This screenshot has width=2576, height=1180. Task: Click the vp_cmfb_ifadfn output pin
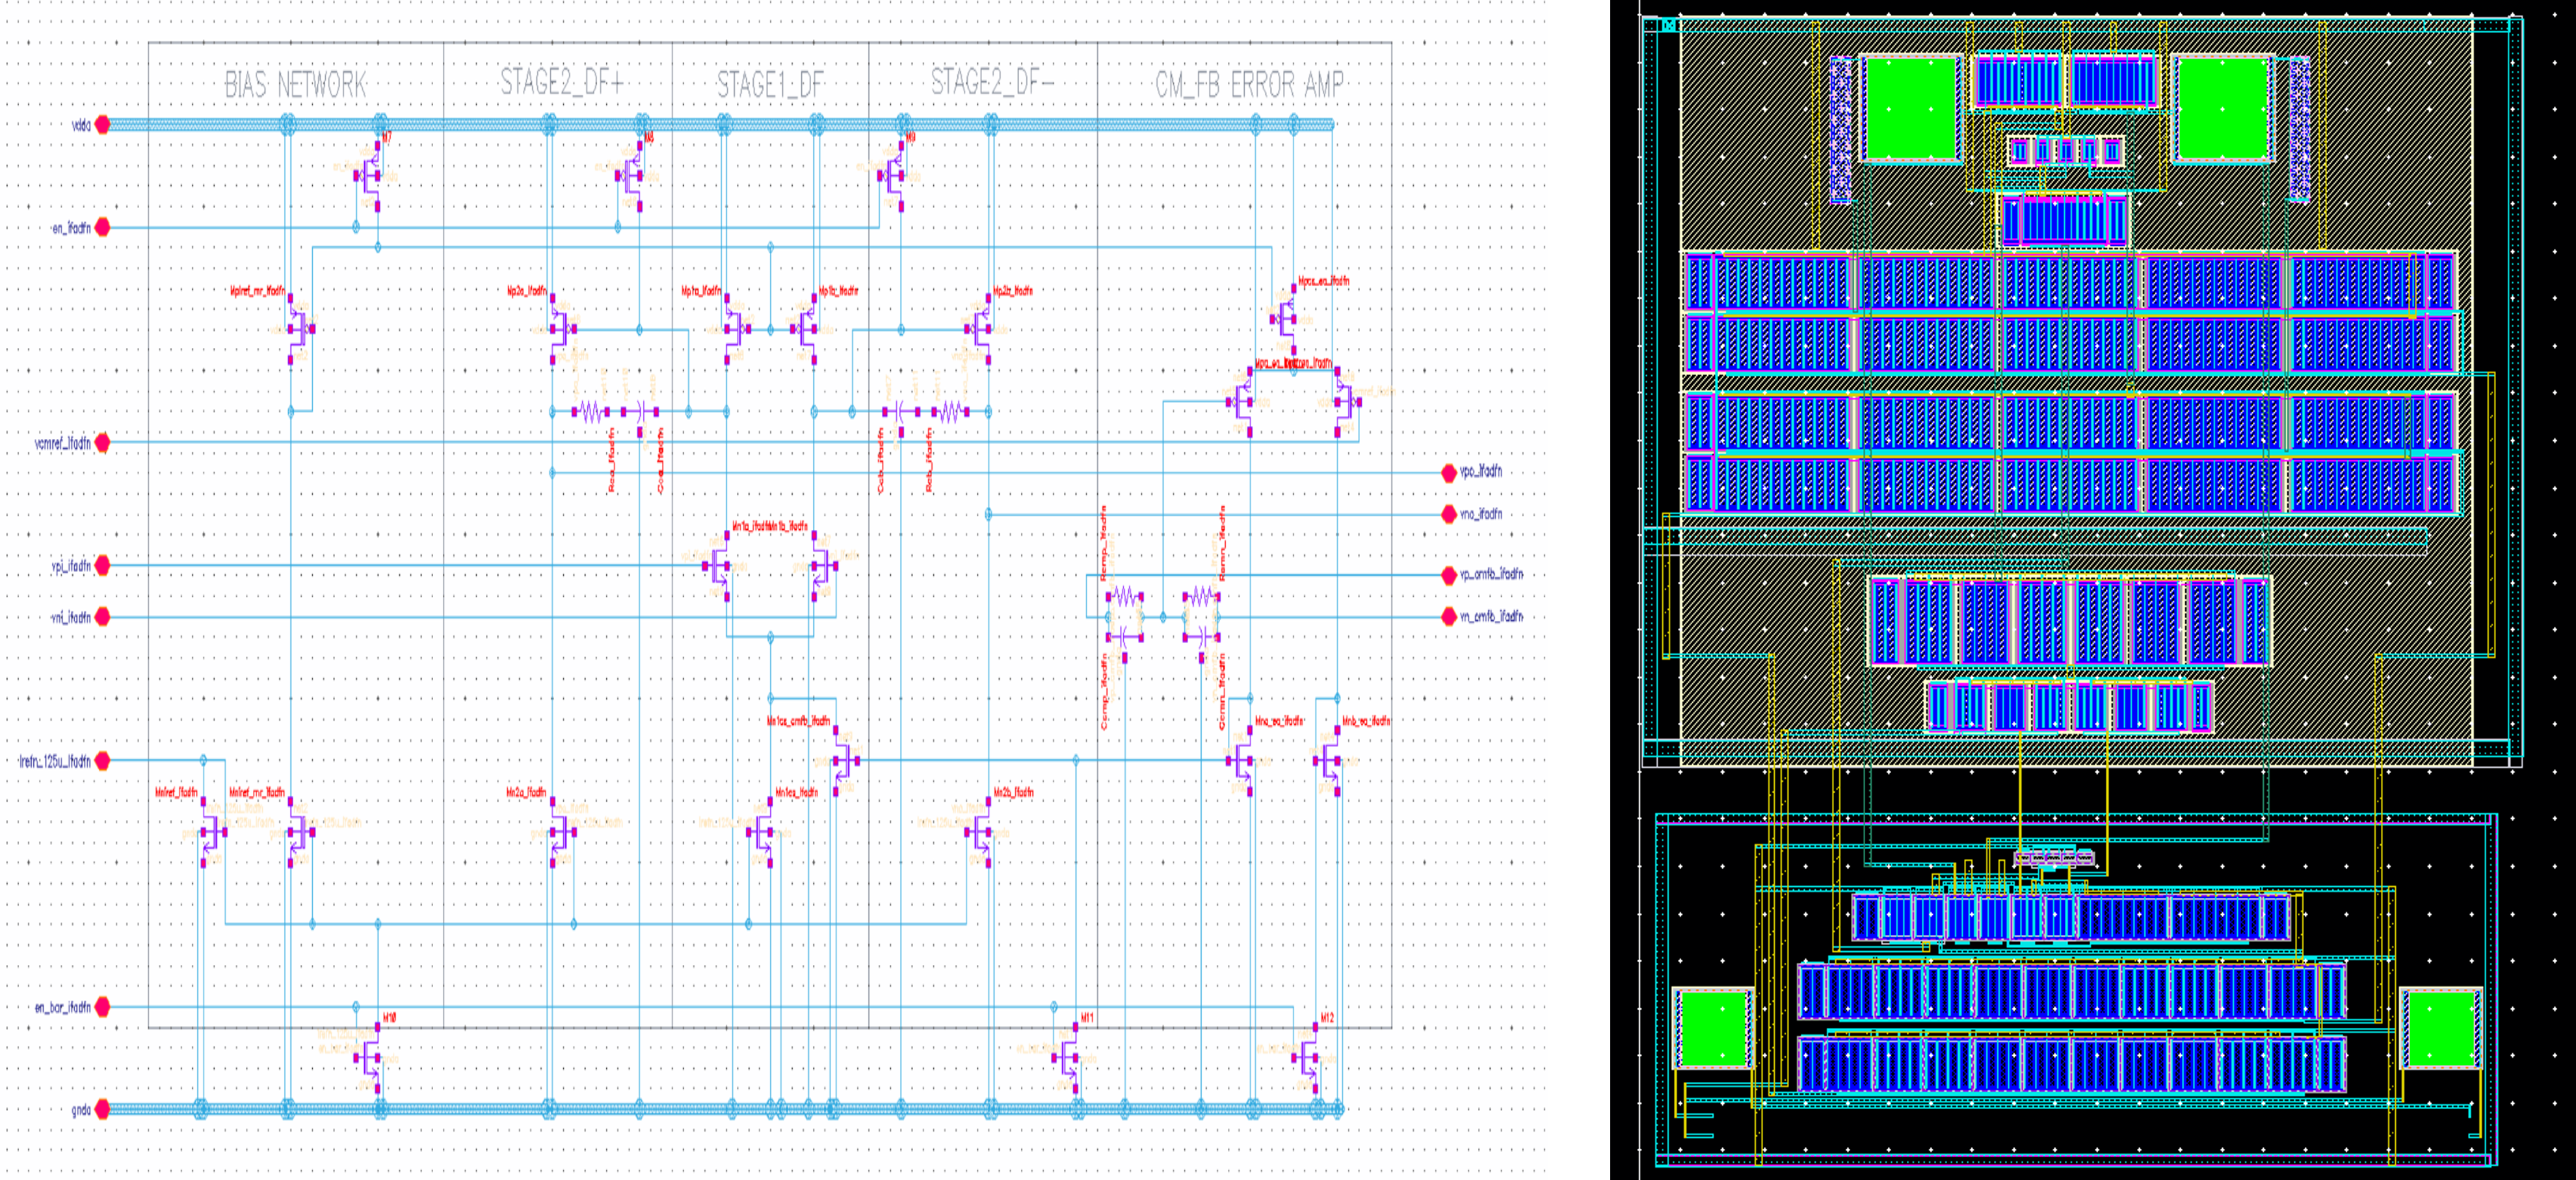(1449, 575)
